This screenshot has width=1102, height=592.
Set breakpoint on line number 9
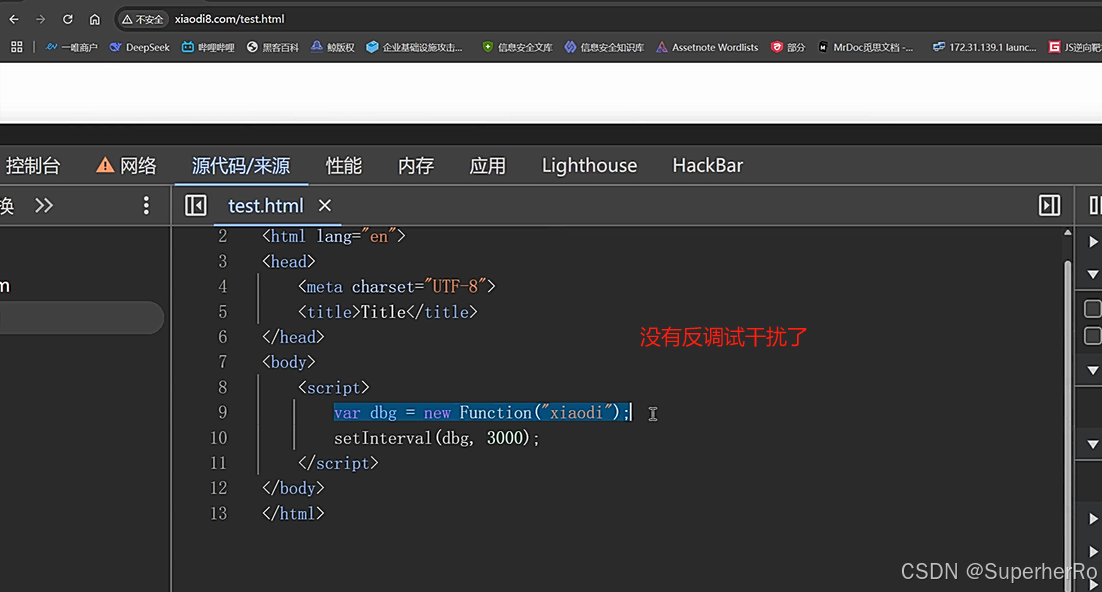pyautogui.click(x=223, y=413)
